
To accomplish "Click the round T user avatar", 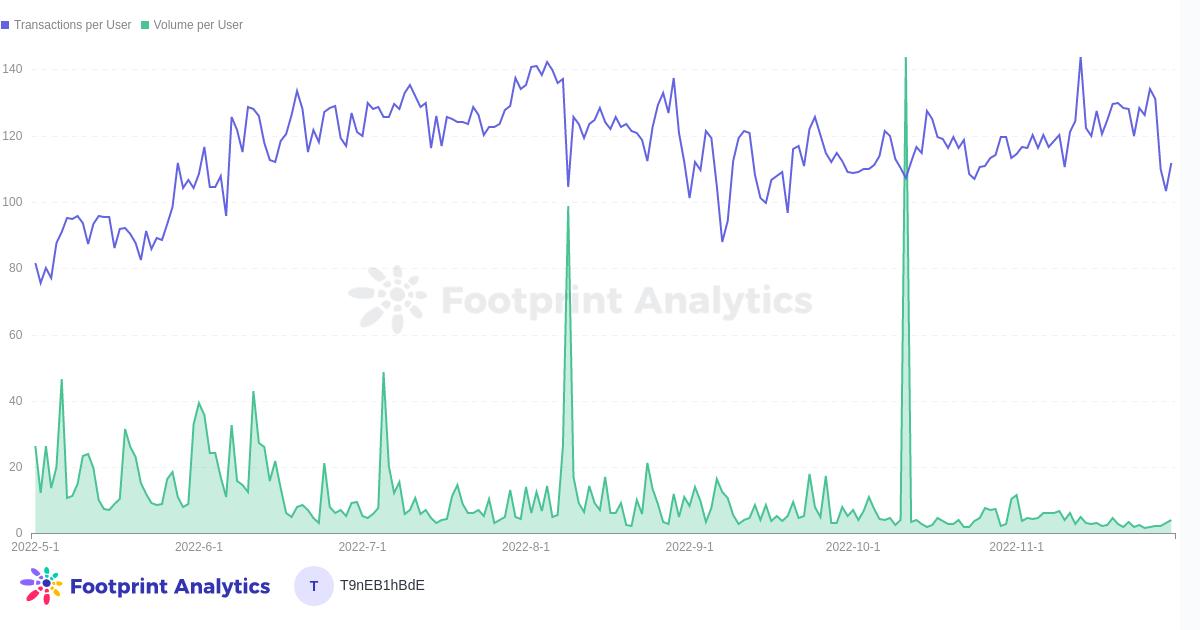I will point(313,586).
